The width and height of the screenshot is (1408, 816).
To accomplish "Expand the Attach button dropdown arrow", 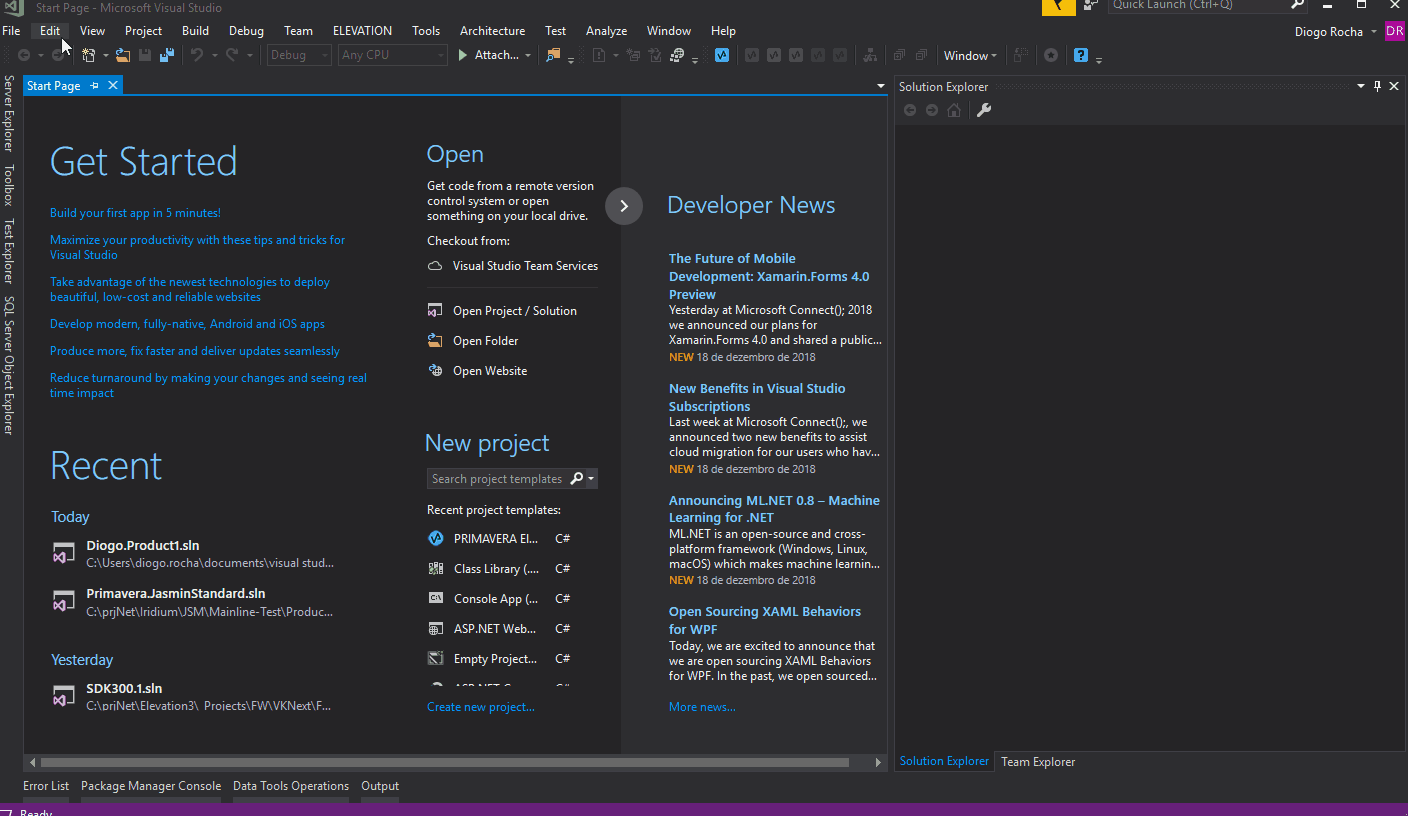I will point(528,56).
